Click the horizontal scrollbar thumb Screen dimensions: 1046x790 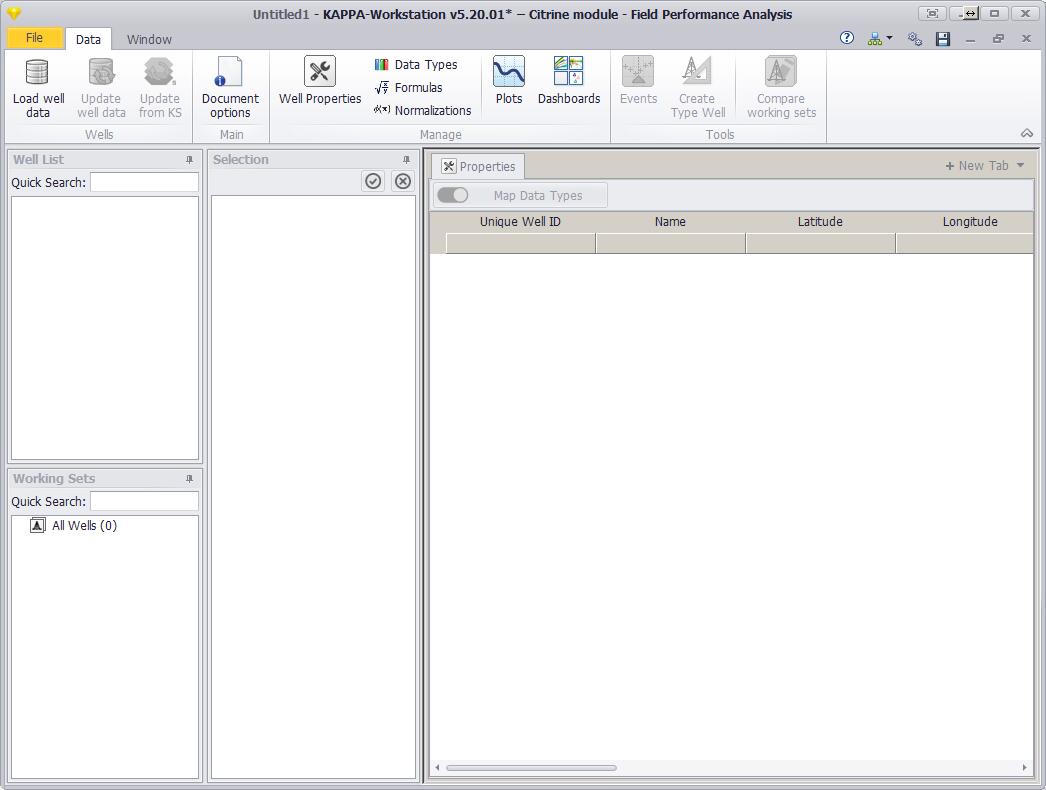(531, 767)
